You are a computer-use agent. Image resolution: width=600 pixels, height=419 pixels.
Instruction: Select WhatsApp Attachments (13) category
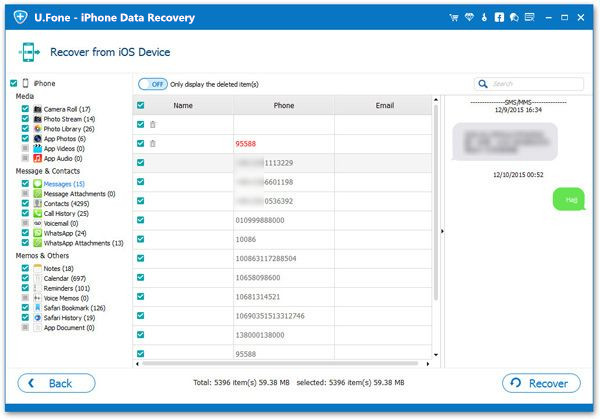pyautogui.click(x=83, y=243)
